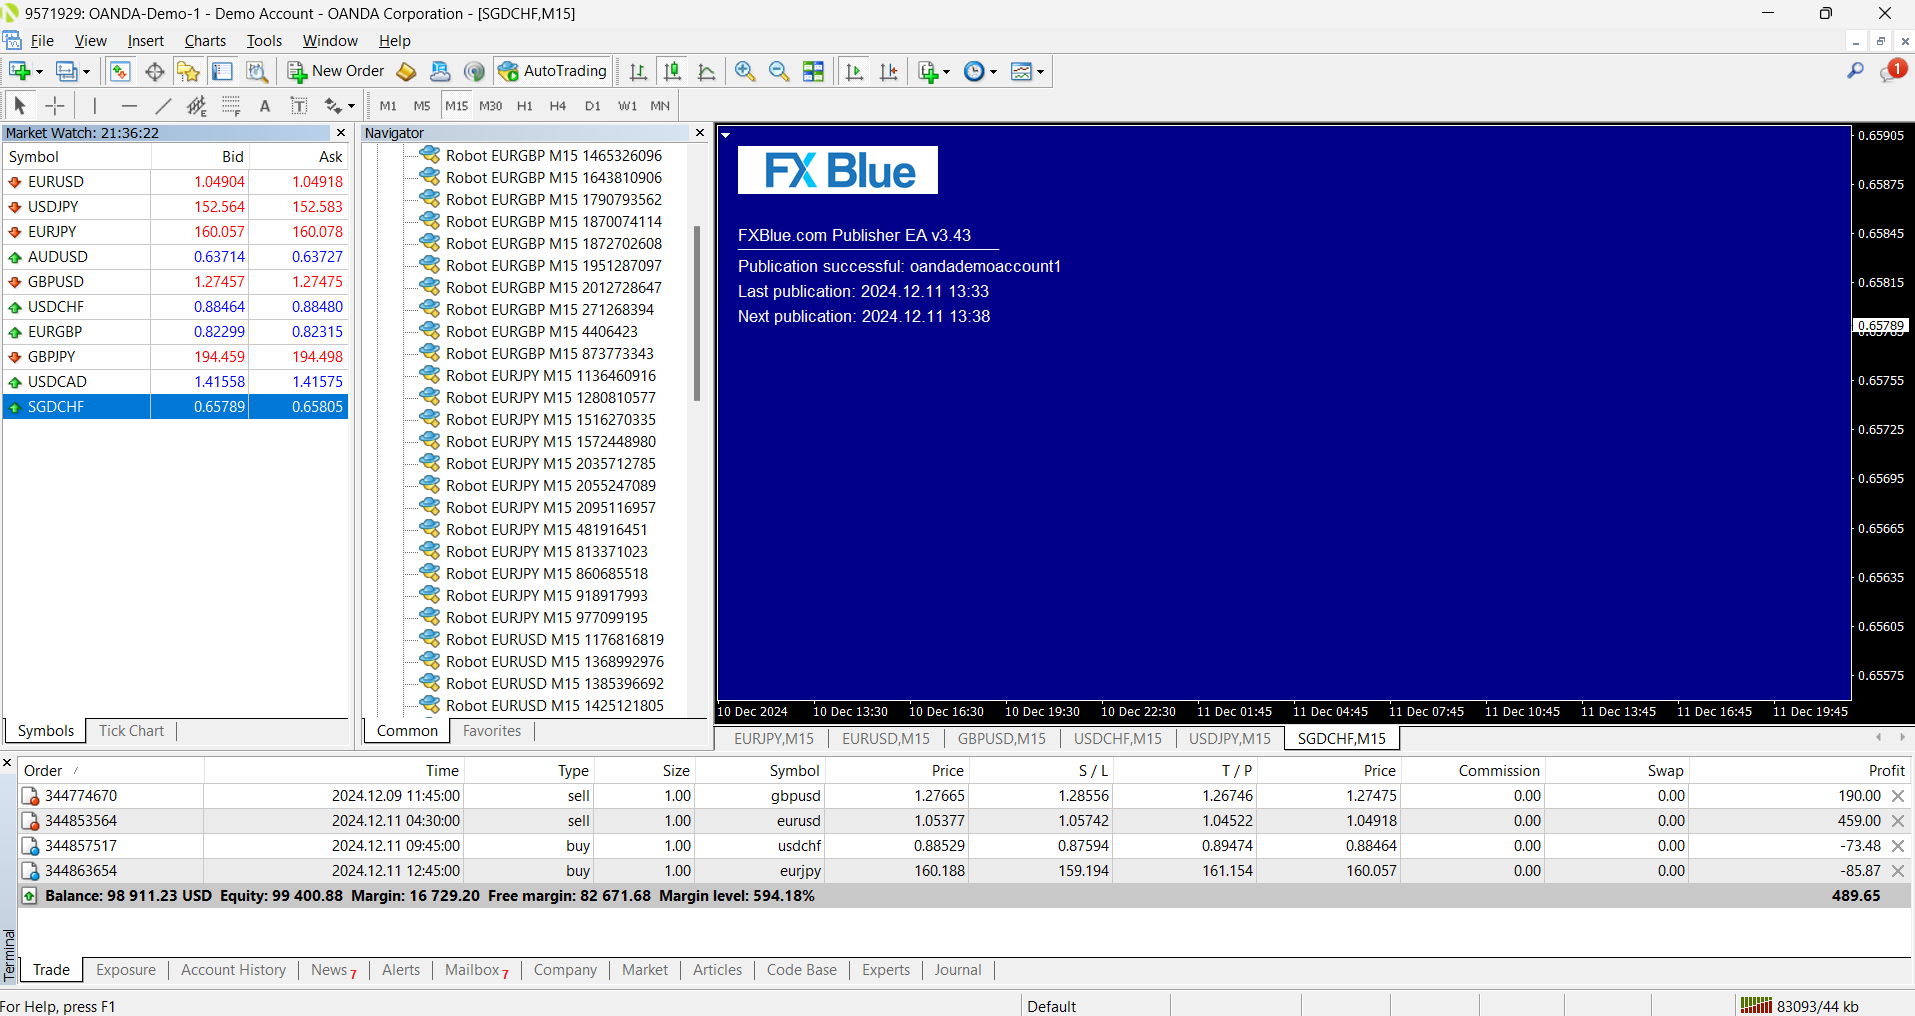Zoom out on the chart
The width and height of the screenshot is (1915, 1016).
tap(779, 71)
